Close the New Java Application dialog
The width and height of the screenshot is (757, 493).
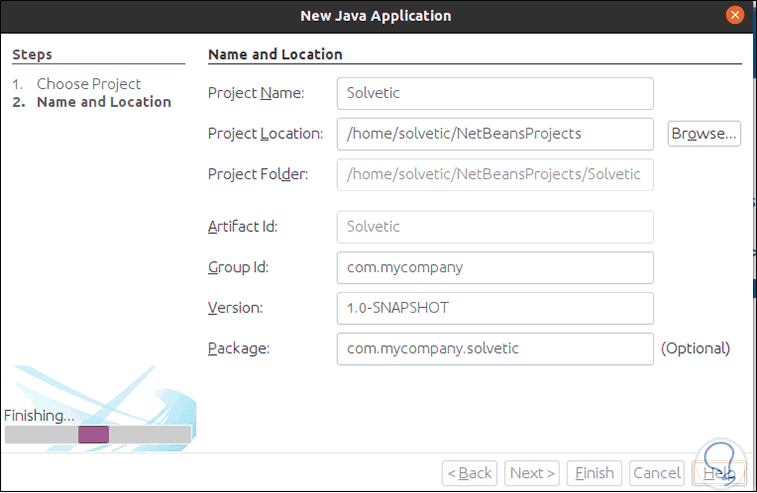[x=735, y=16]
